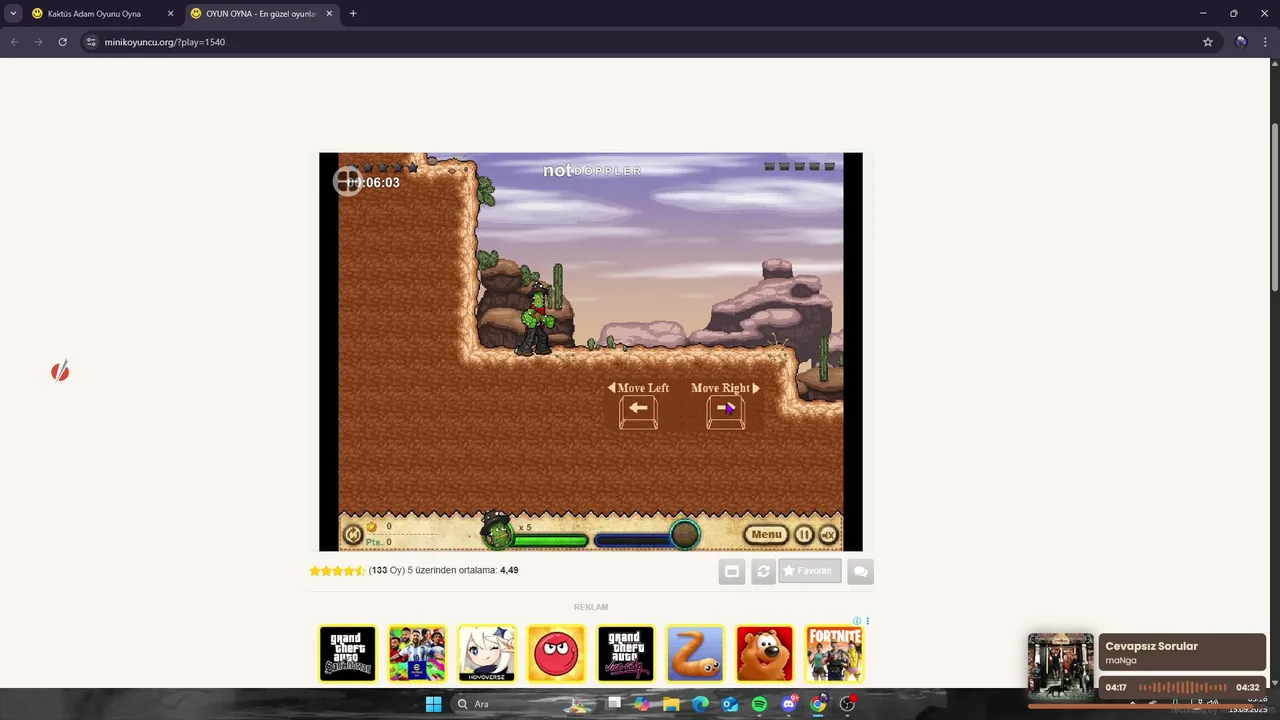Open Spotify from taskbar
This screenshot has height=720, width=1280.
(759, 704)
